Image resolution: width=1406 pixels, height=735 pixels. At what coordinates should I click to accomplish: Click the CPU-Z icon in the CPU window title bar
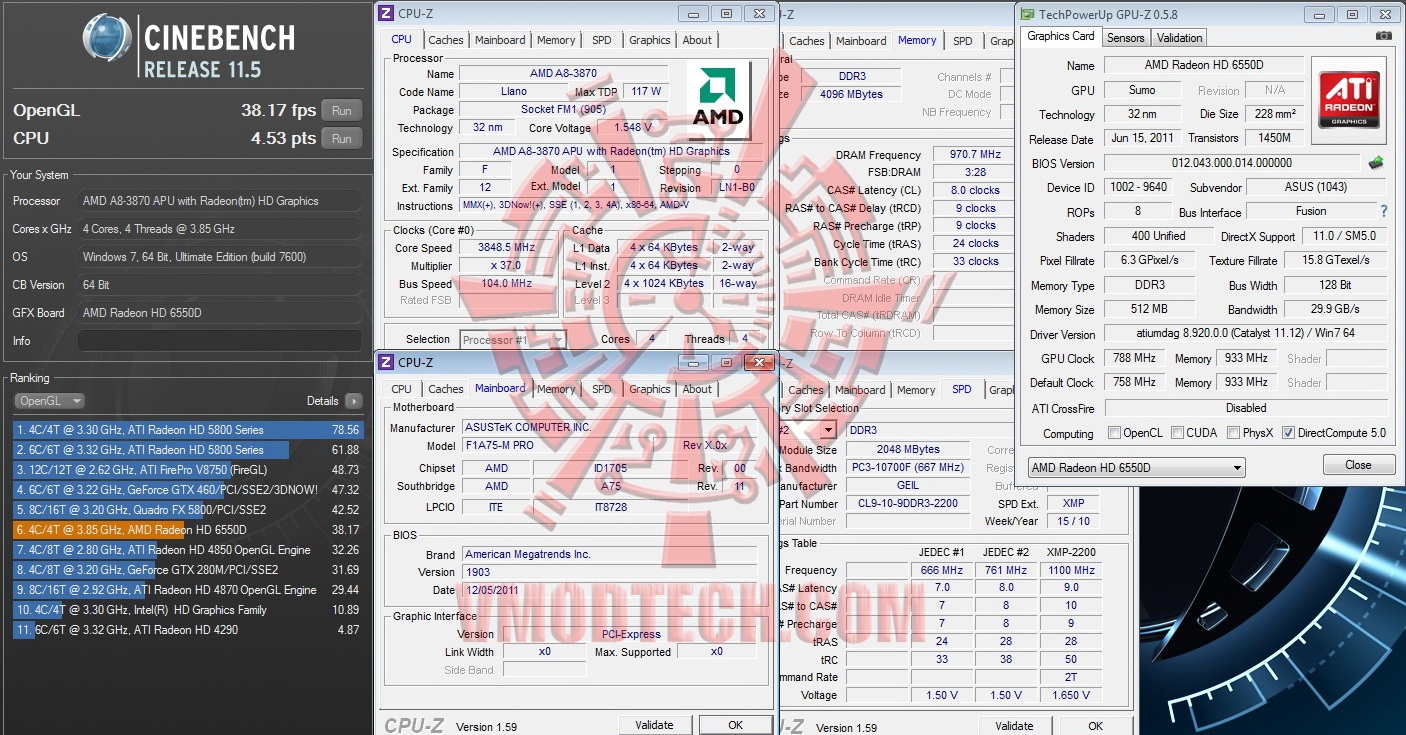coord(386,14)
